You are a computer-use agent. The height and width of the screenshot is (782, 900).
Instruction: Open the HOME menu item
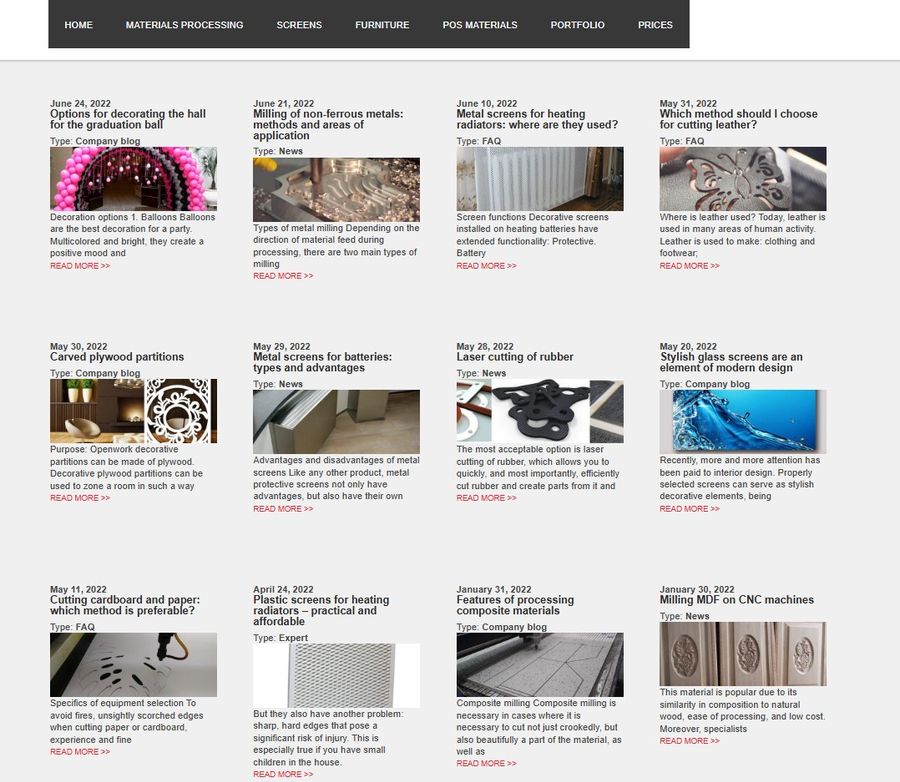pyautogui.click(x=79, y=25)
